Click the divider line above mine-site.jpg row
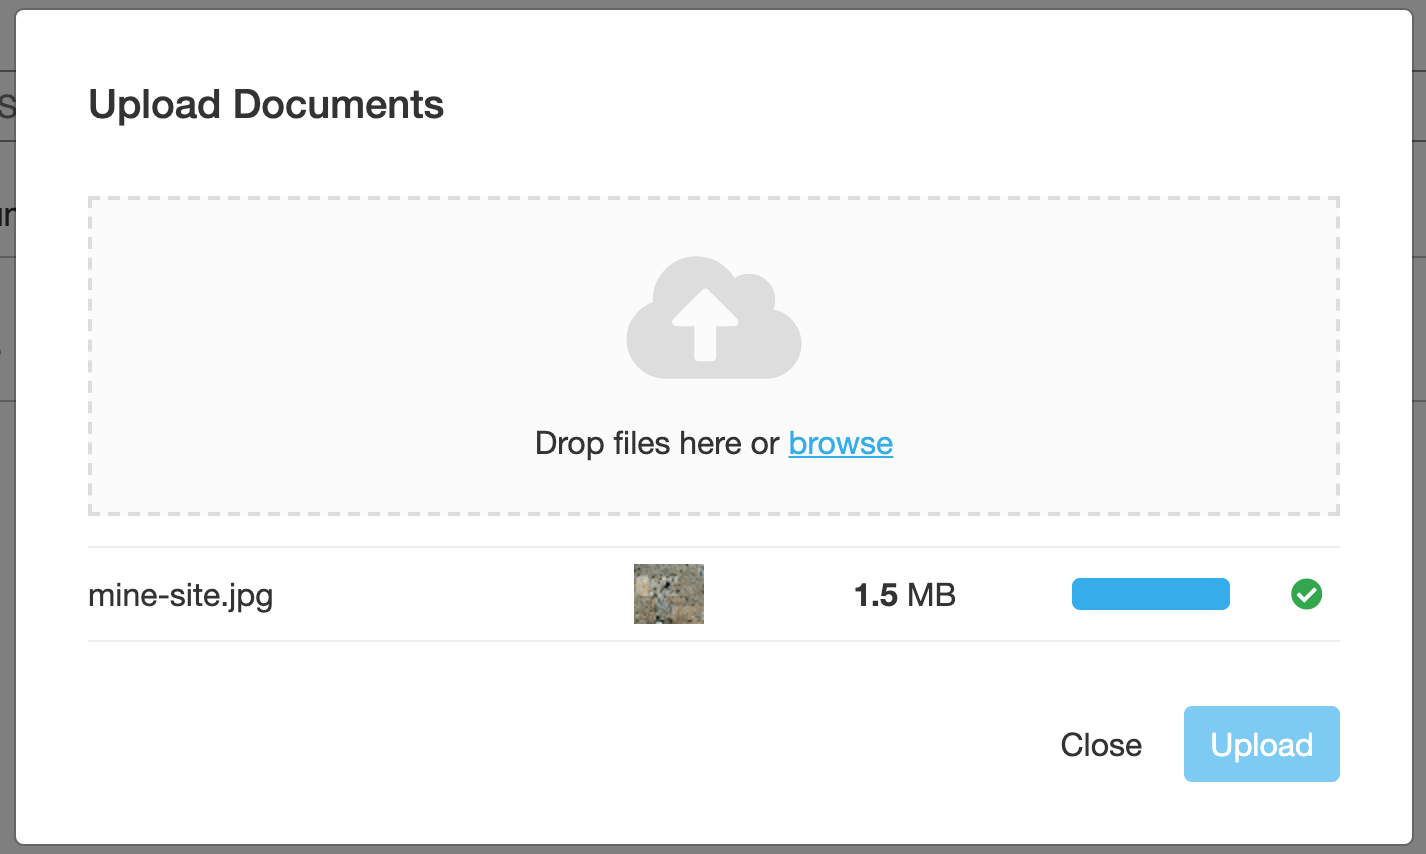1426x854 pixels. tap(713, 547)
